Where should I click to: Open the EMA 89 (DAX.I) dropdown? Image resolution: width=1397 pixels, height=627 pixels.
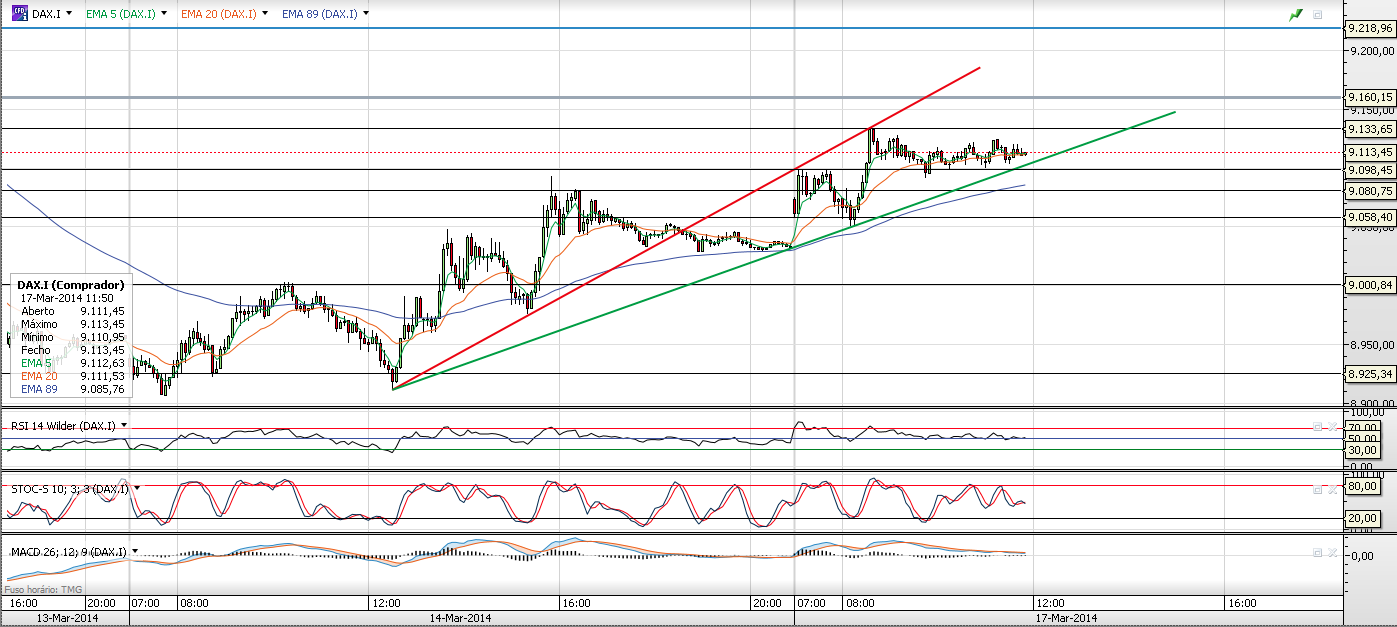click(366, 14)
